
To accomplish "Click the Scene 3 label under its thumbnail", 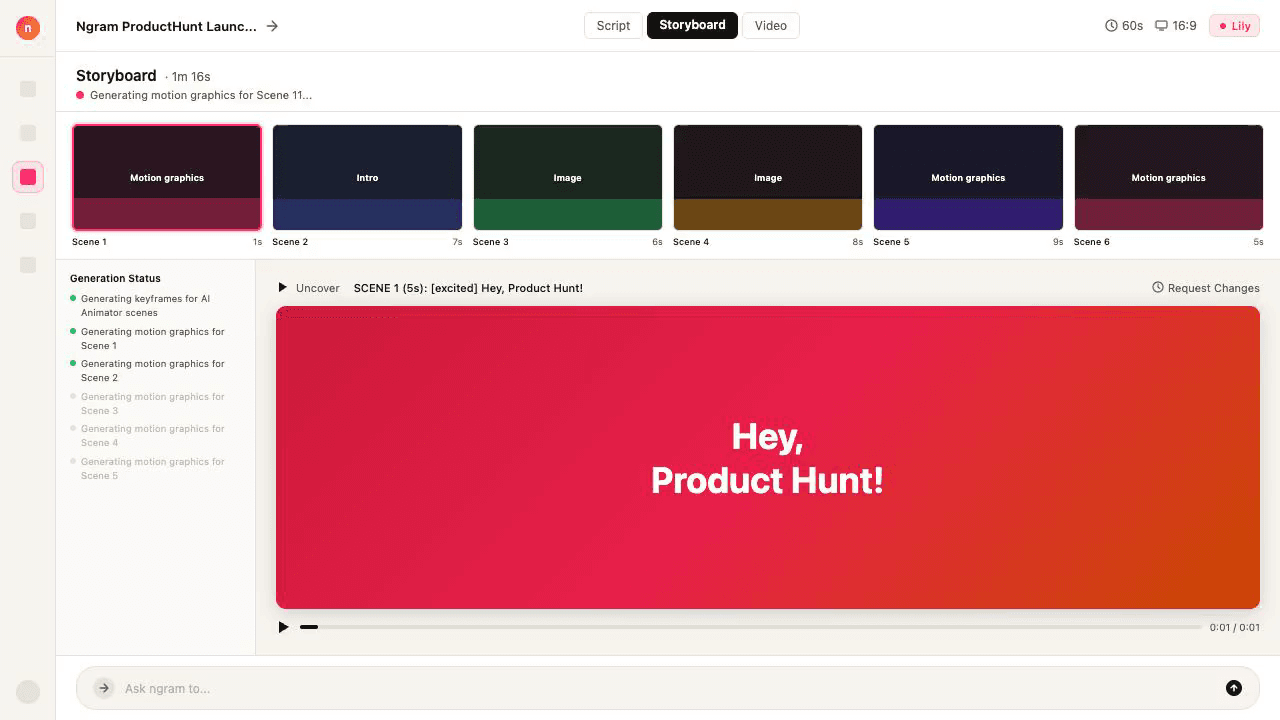I will (x=491, y=242).
